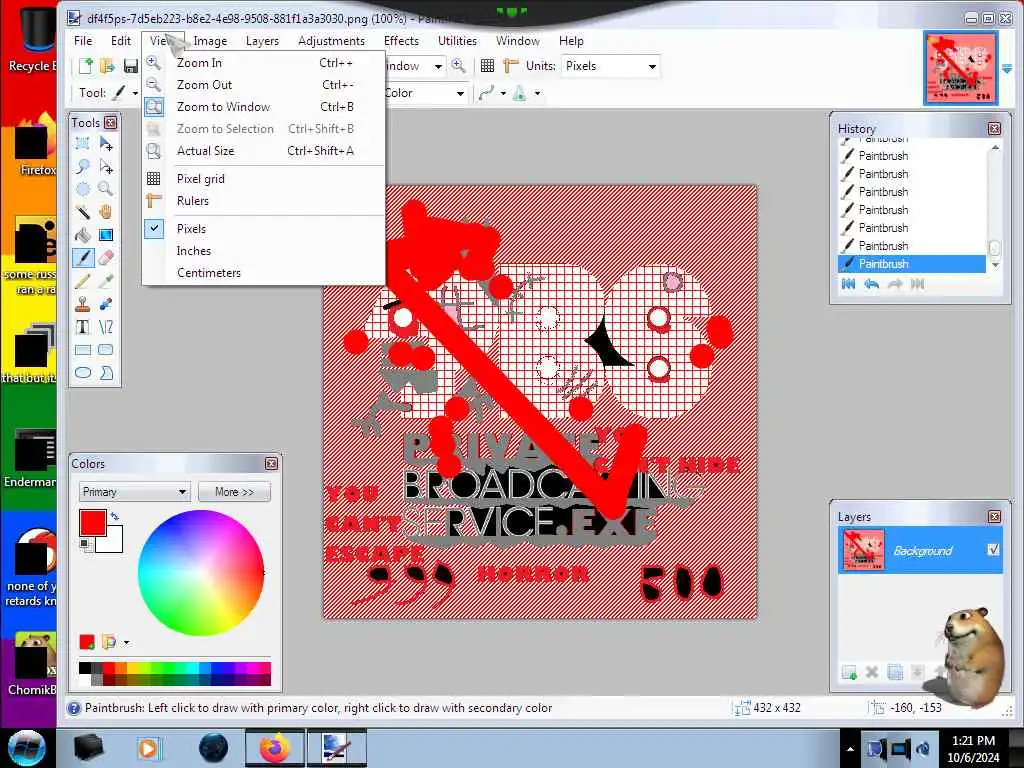Image resolution: width=1024 pixels, height=768 pixels.
Task: Select the Rounded Rectangle tool
Action: 106,350
